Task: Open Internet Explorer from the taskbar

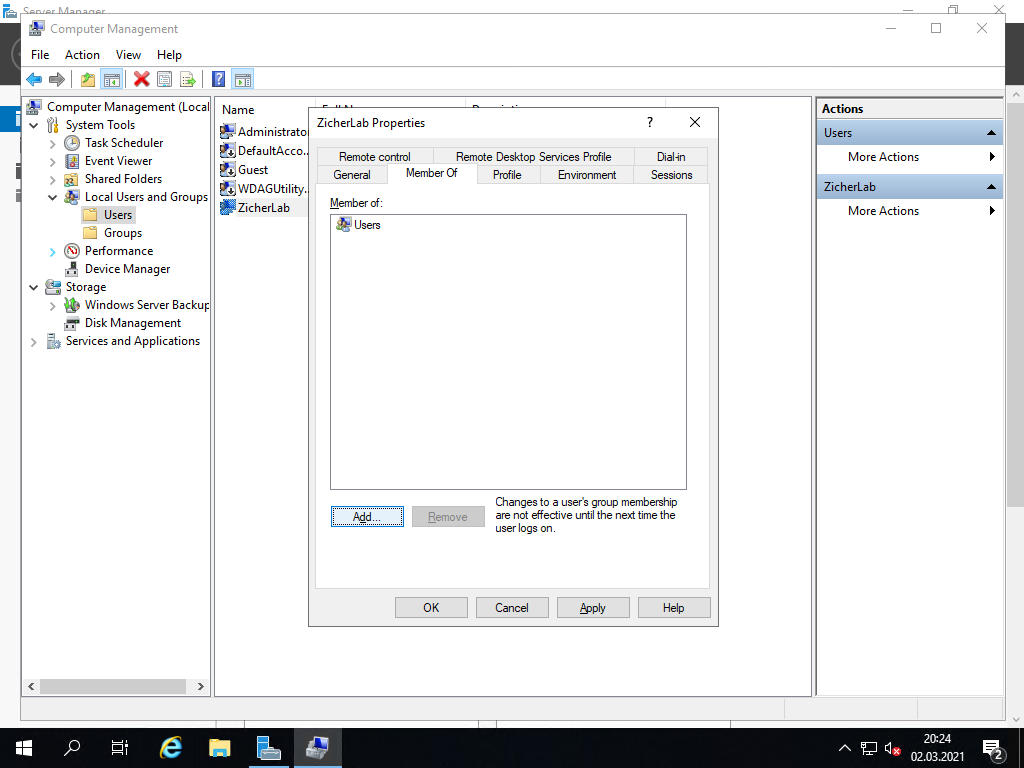Action: [x=172, y=747]
